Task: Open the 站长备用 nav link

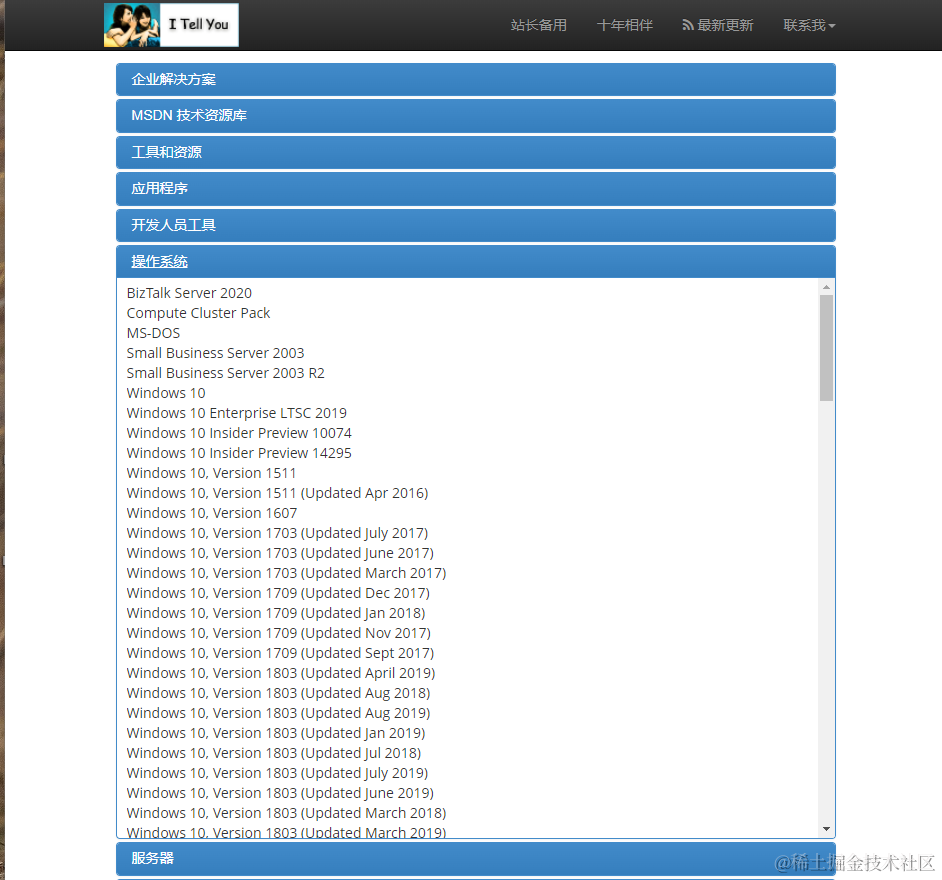Action: (539, 25)
